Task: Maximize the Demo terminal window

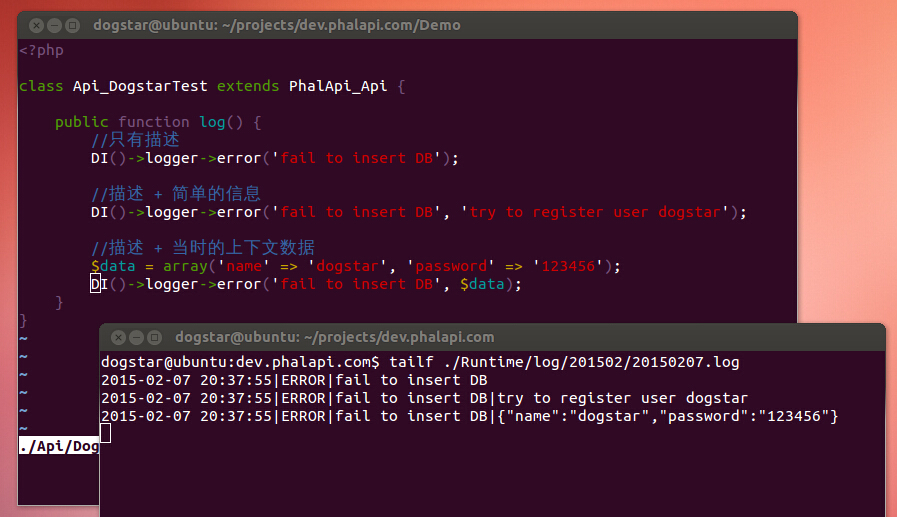Action: click(73, 25)
